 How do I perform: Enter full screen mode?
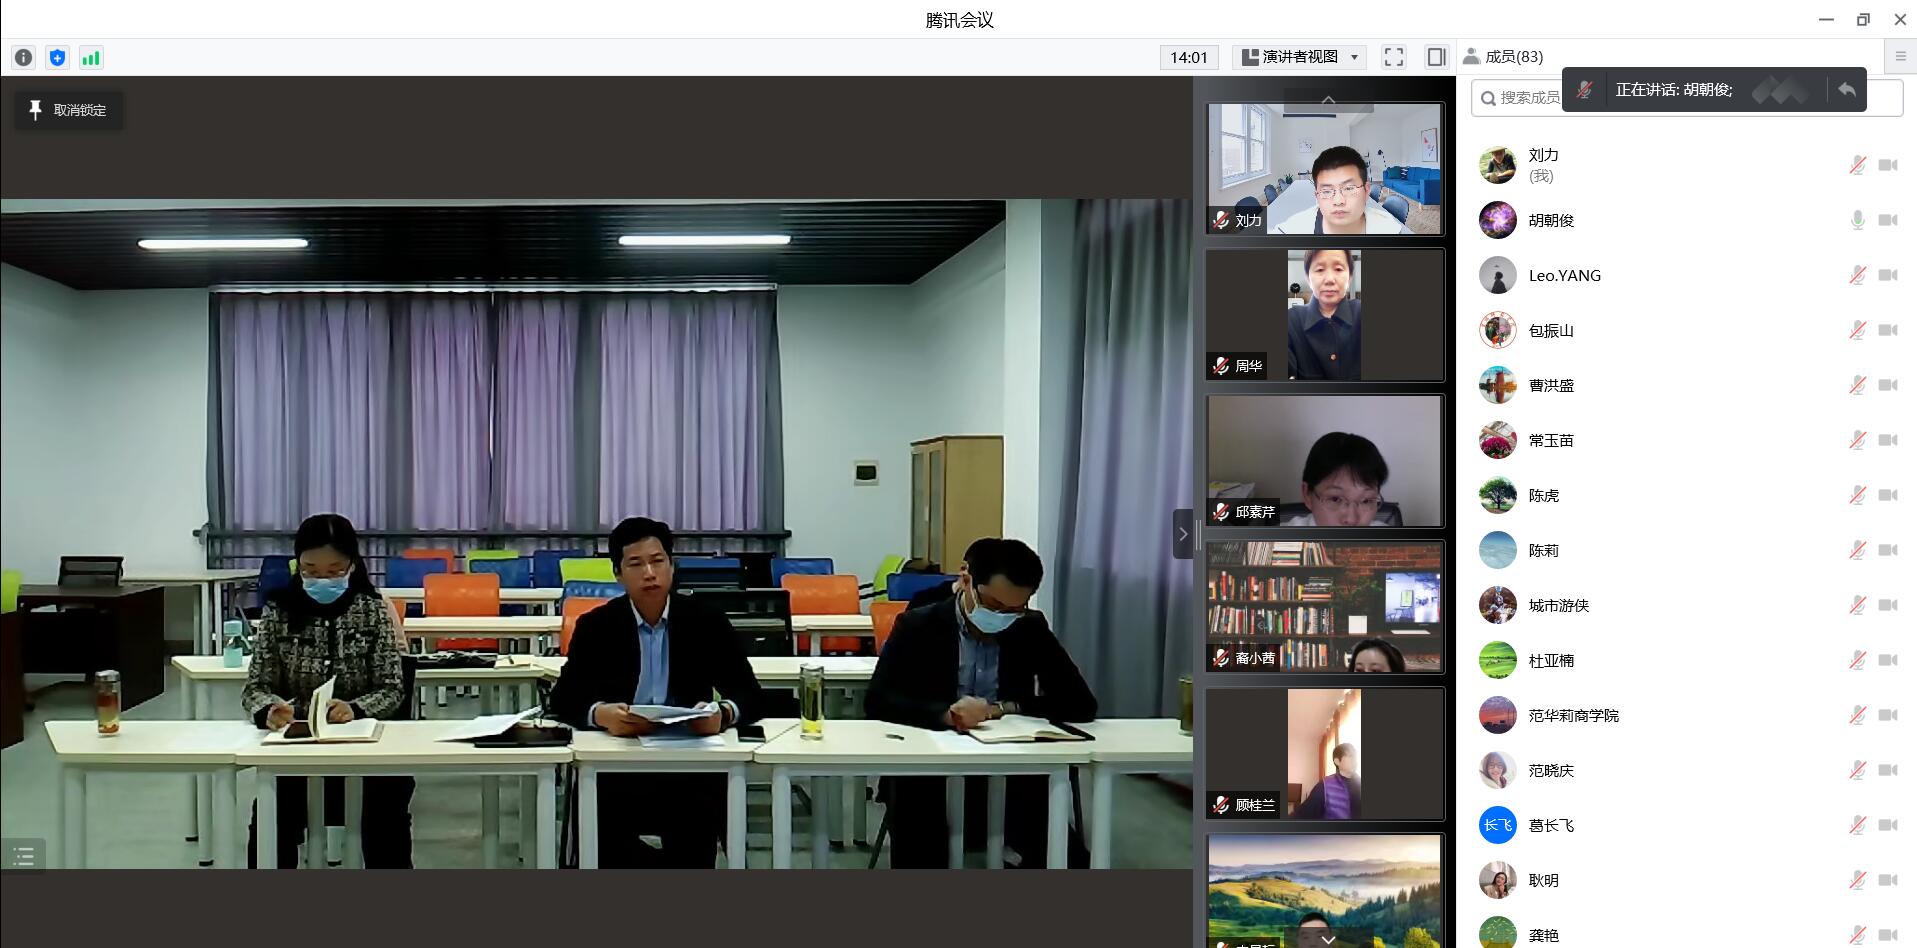tap(1393, 57)
